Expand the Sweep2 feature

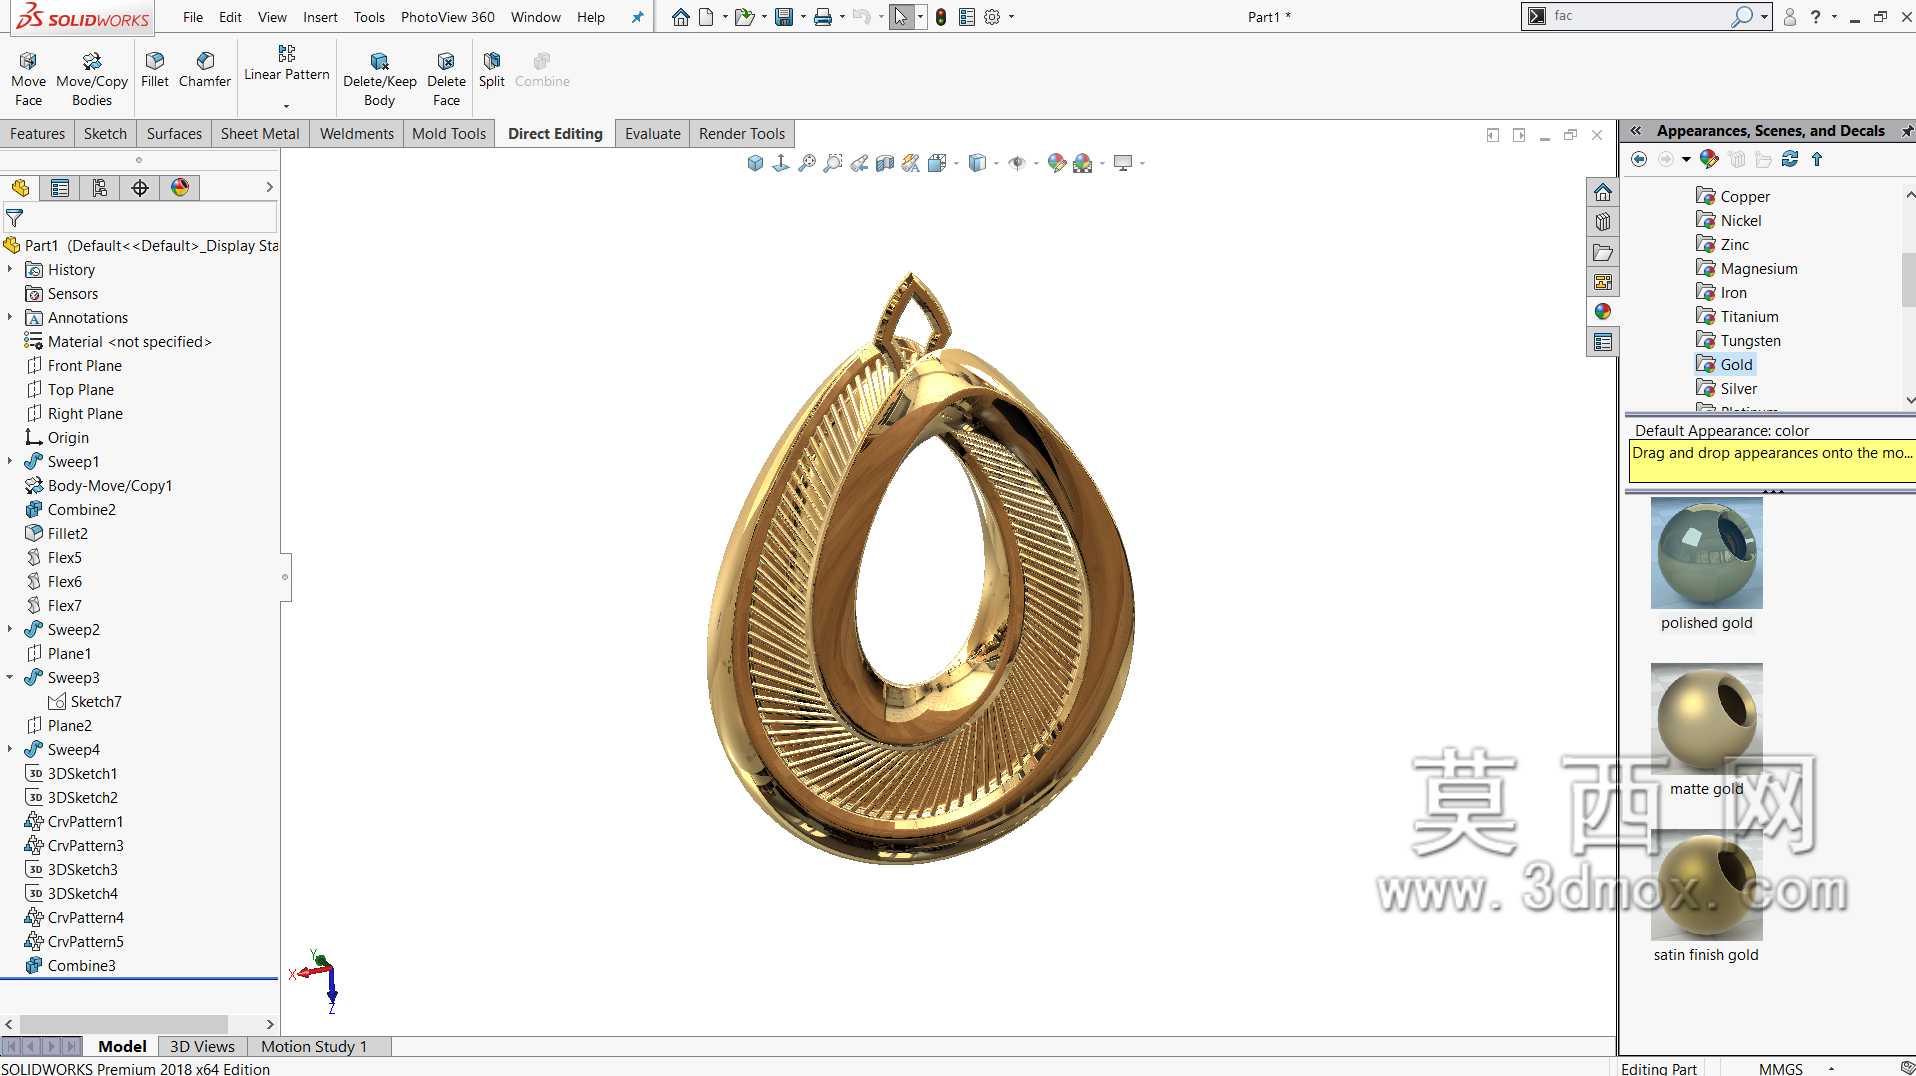(10, 630)
